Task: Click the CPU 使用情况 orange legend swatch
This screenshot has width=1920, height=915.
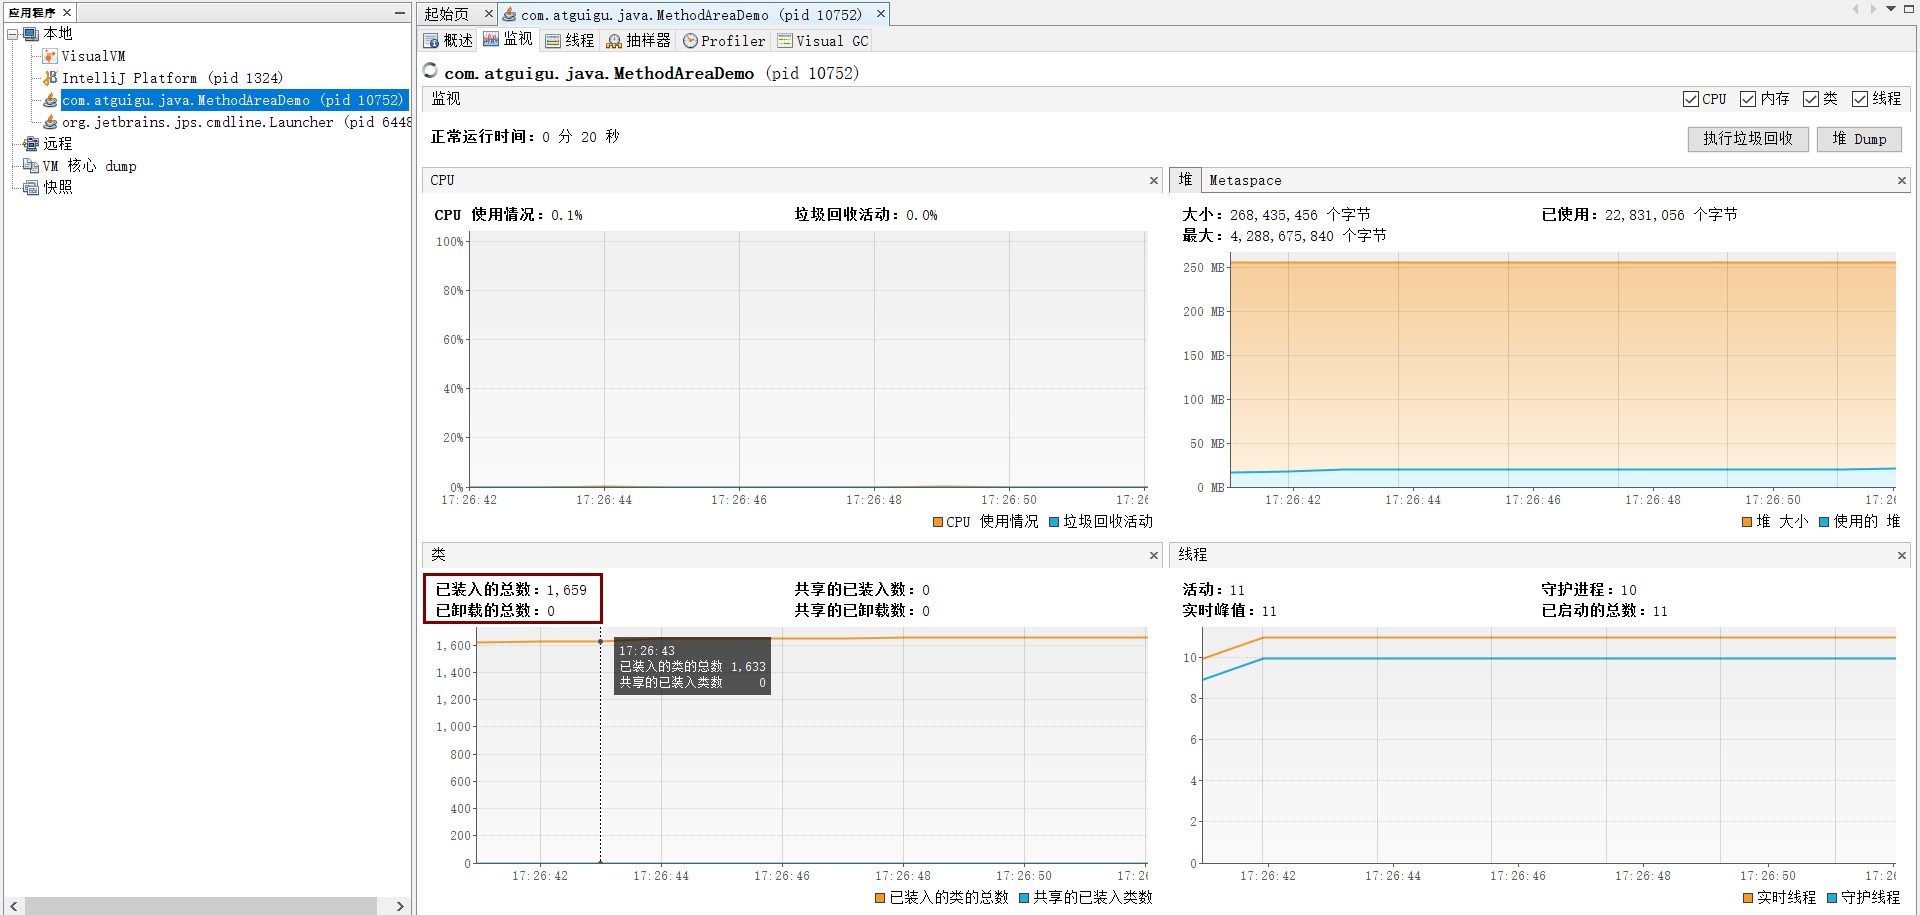Action: point(938,522)
